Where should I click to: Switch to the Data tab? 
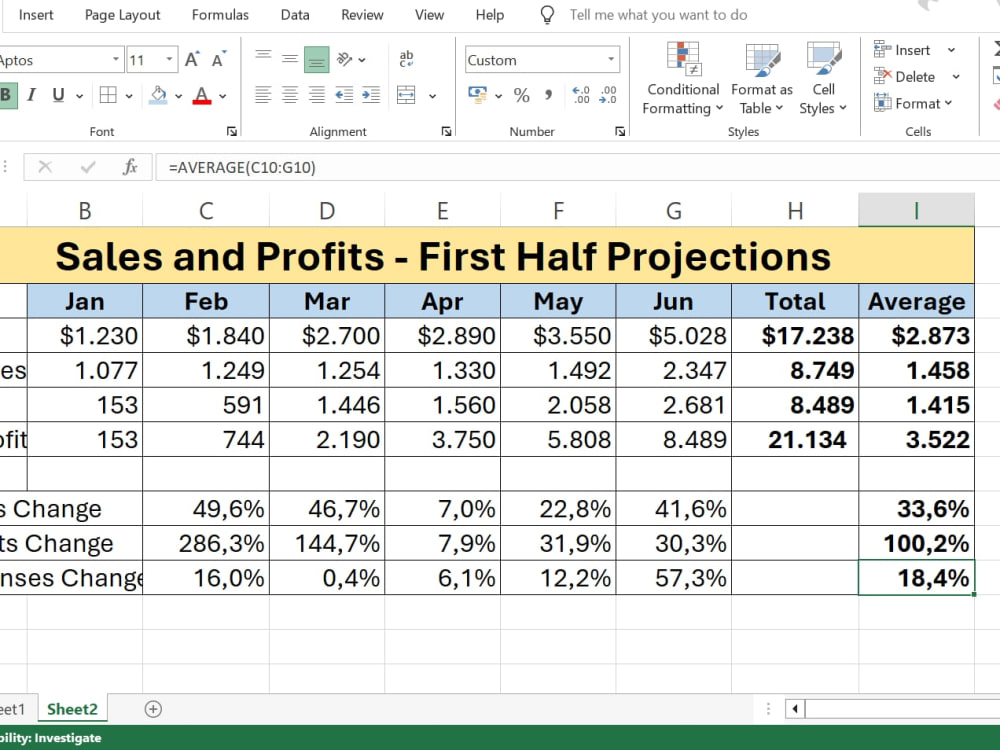pos(295,15)
